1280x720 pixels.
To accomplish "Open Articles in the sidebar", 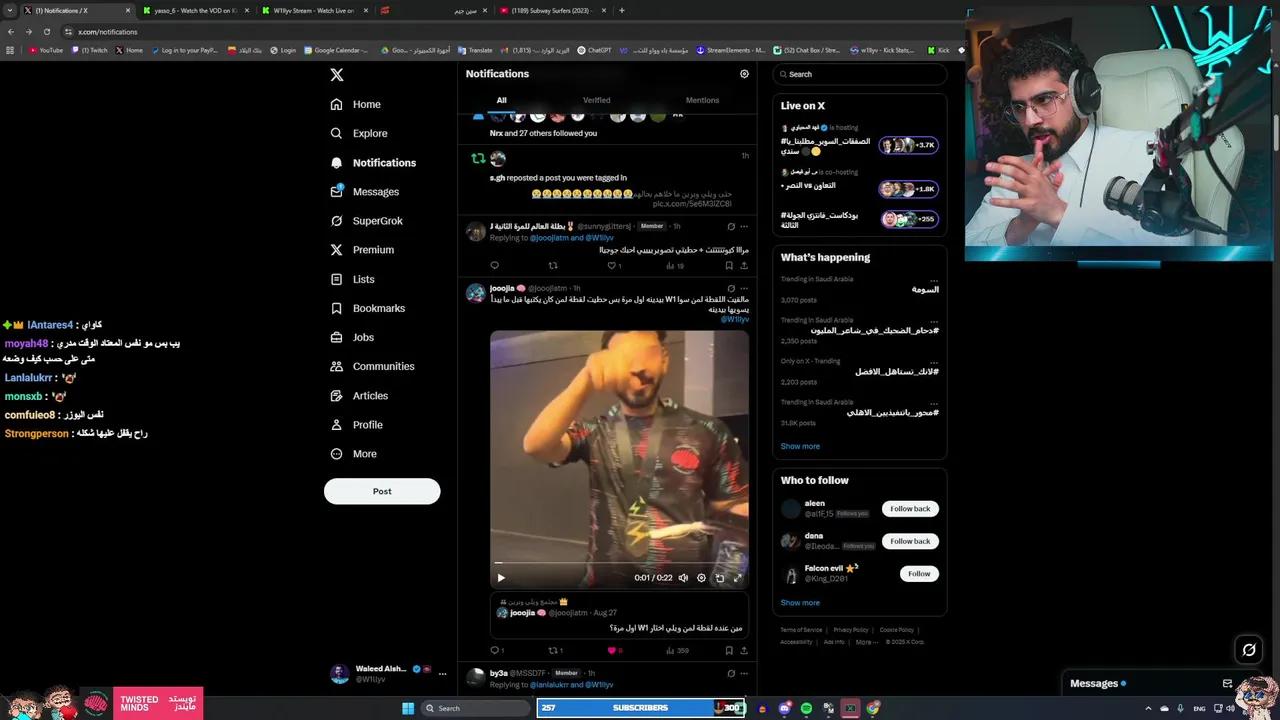I will (359, 396).
